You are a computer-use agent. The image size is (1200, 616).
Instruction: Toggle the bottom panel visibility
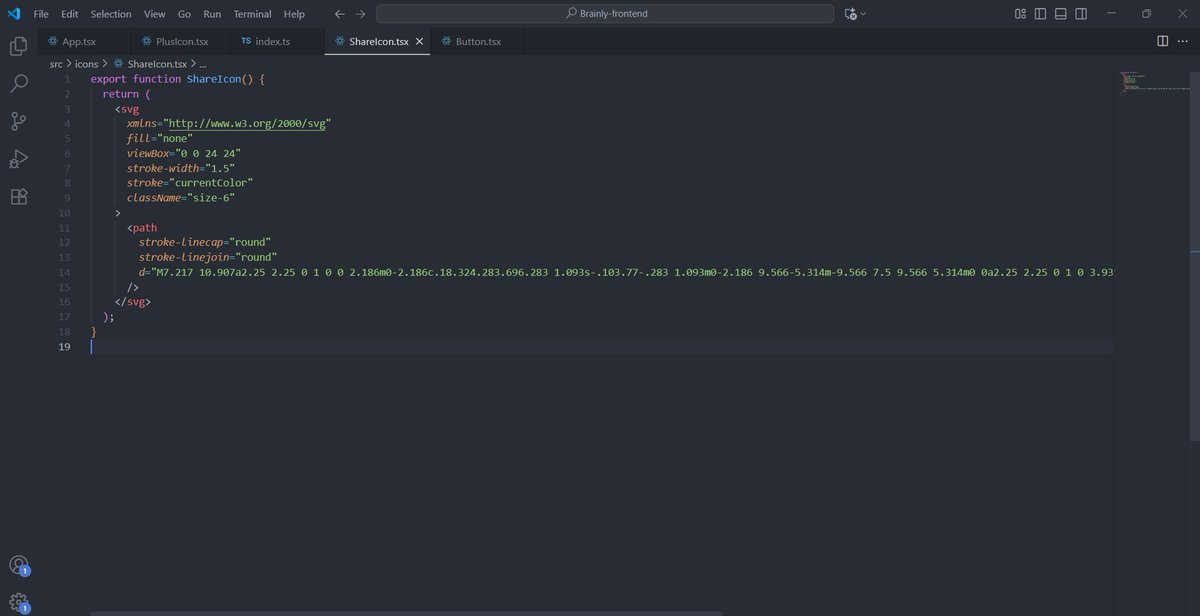coord(1061,14)
